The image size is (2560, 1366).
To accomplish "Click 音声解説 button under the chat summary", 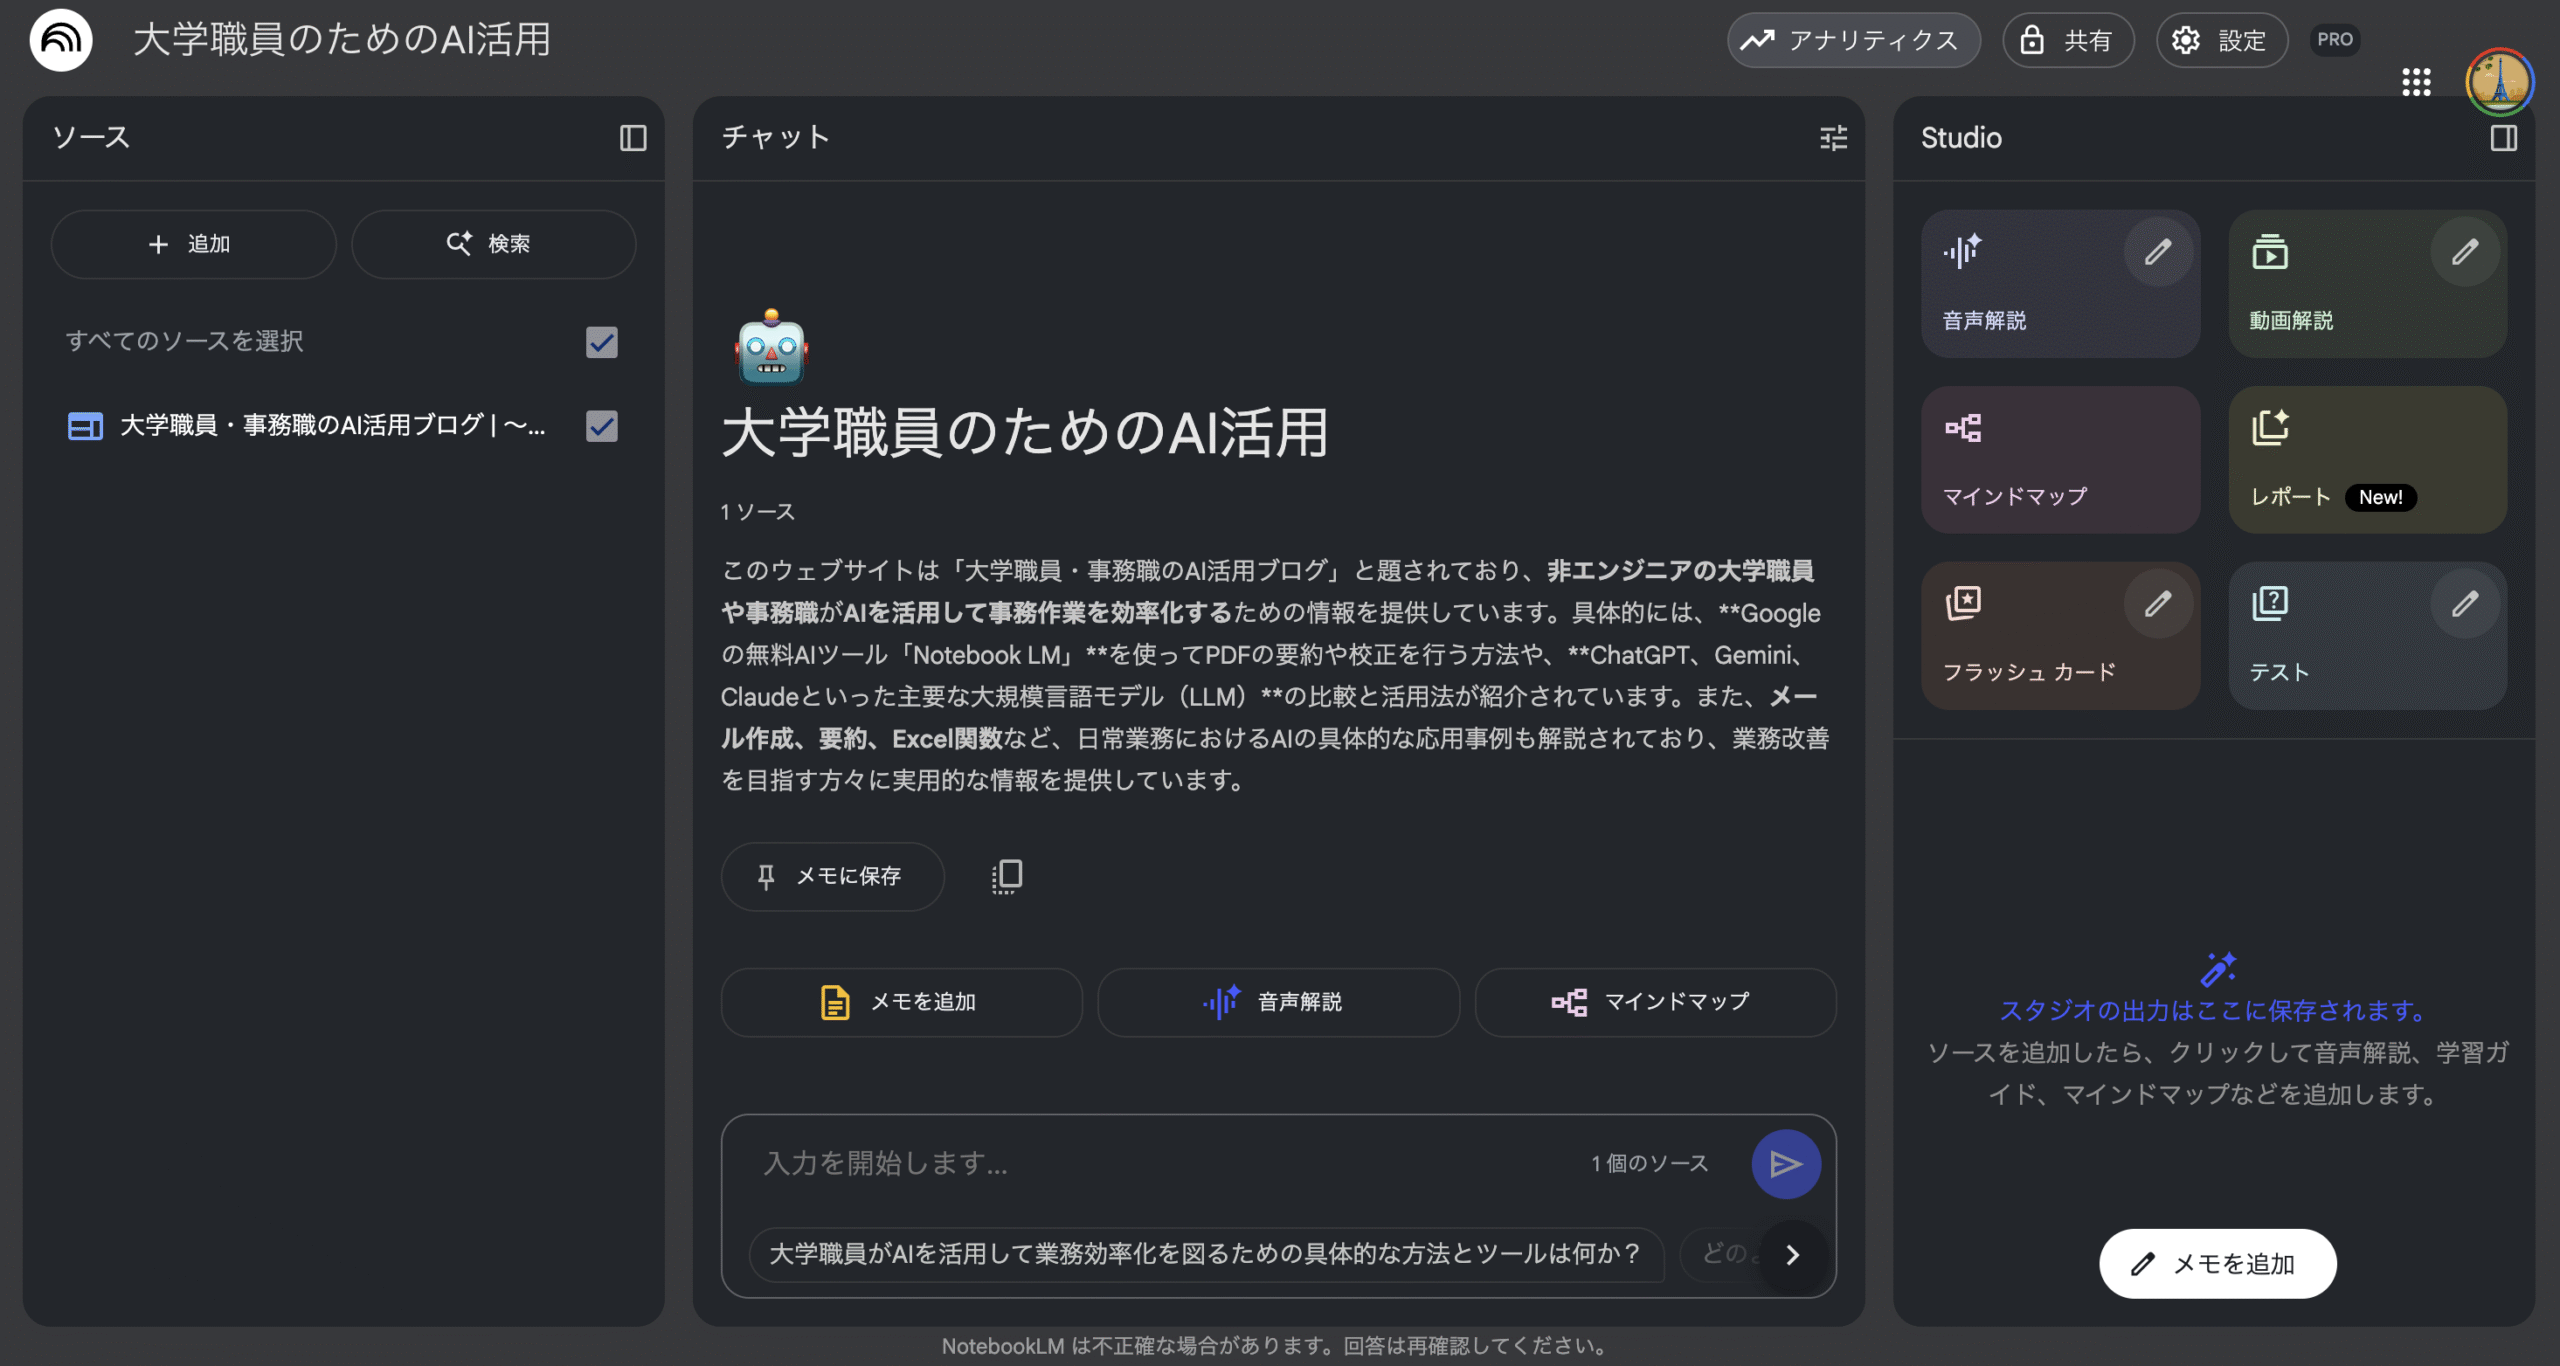I will (x=1278, y=1002).
